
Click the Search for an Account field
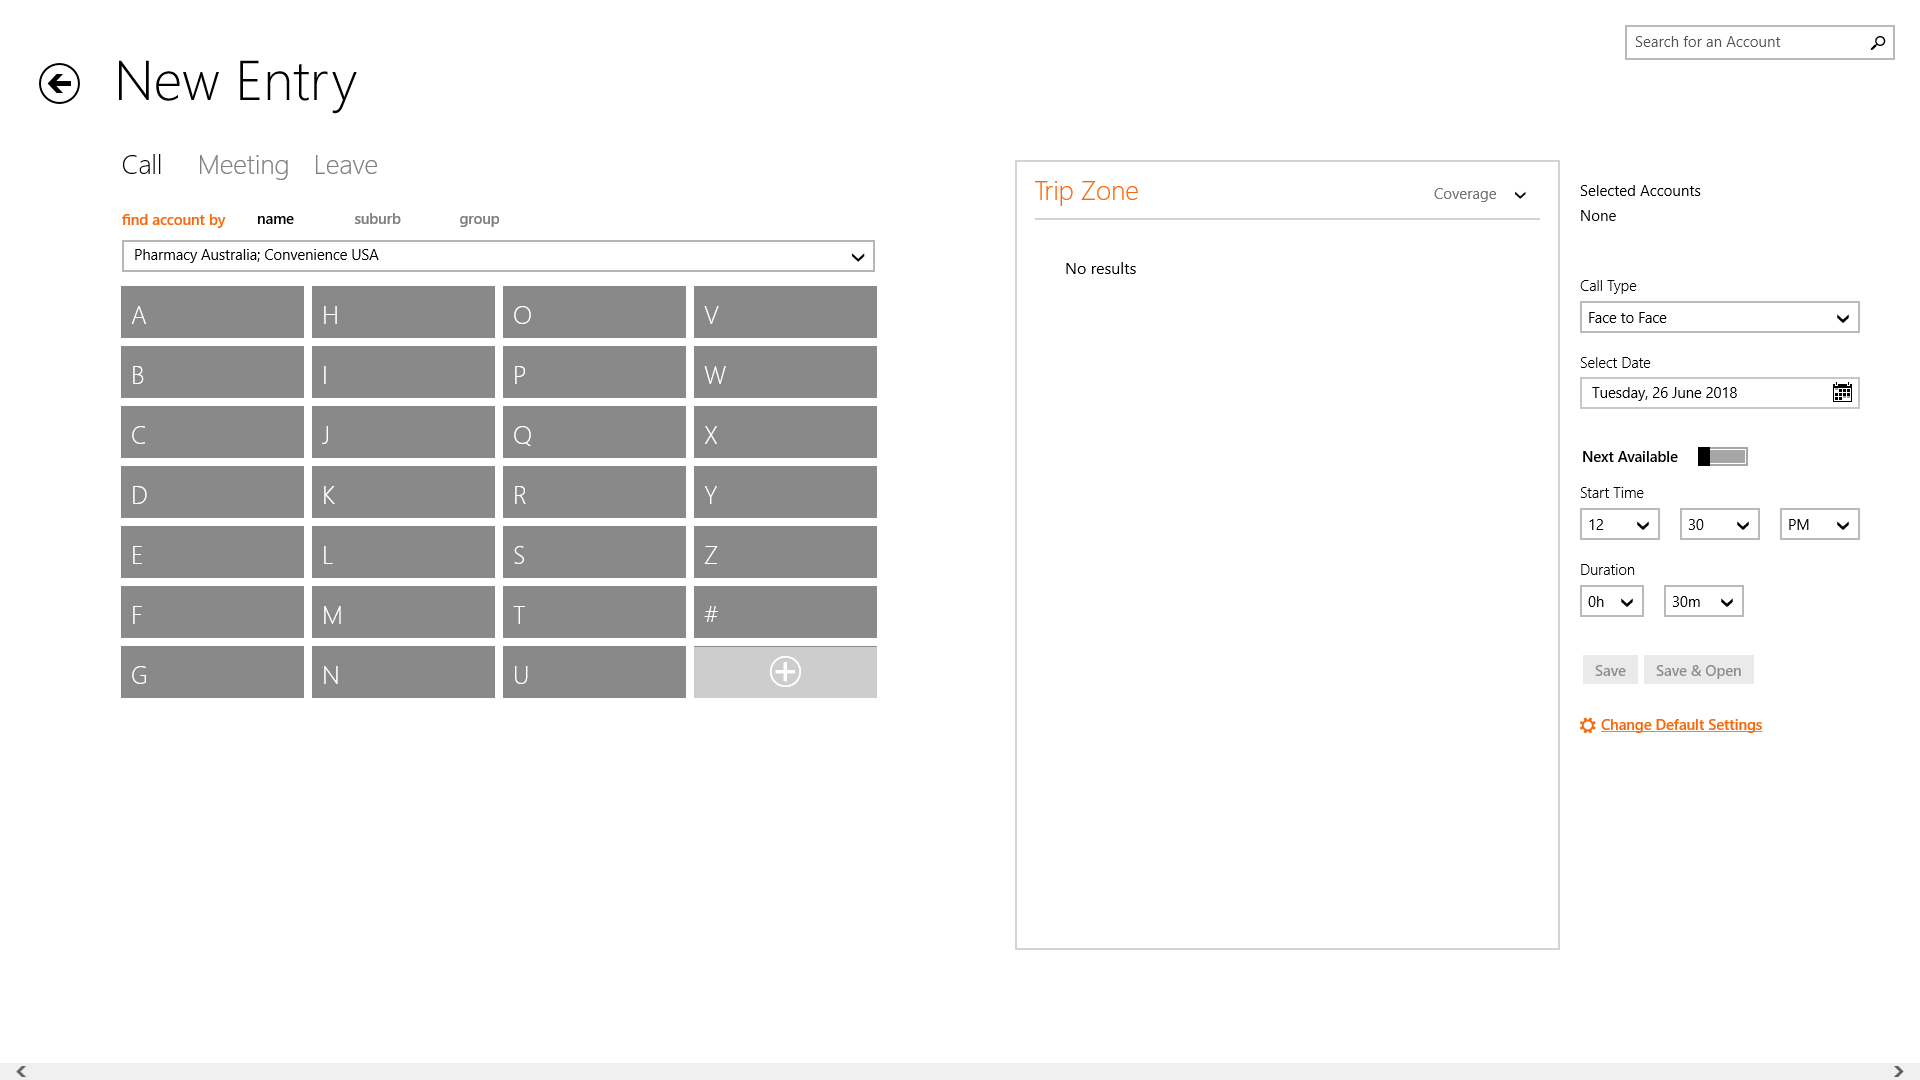(x=1745, y=42)
